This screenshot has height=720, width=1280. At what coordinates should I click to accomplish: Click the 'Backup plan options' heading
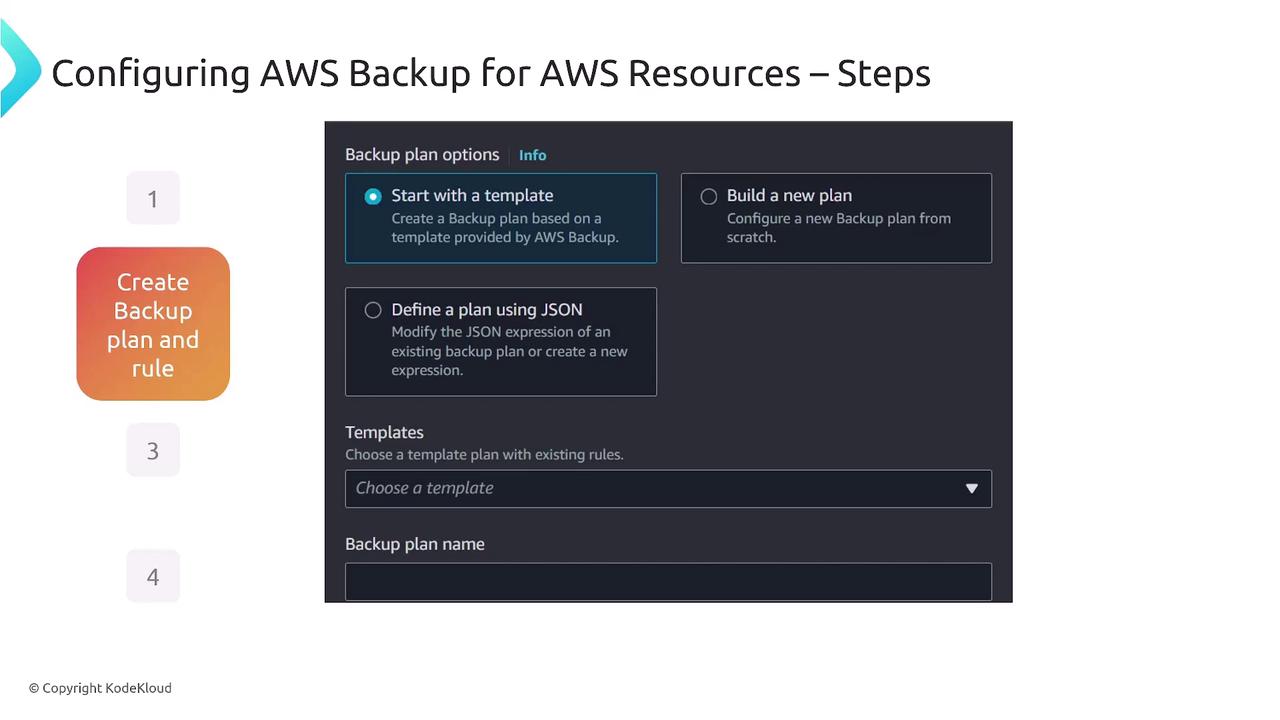[x=422, y=155]
